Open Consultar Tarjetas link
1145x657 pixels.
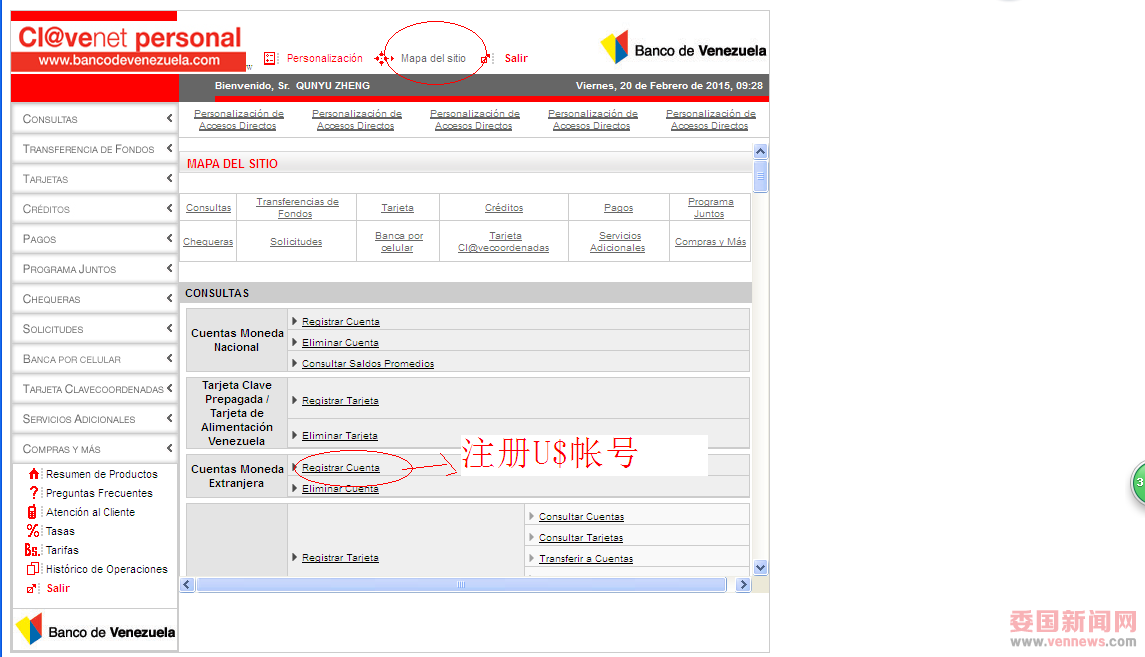pos(581,538)
